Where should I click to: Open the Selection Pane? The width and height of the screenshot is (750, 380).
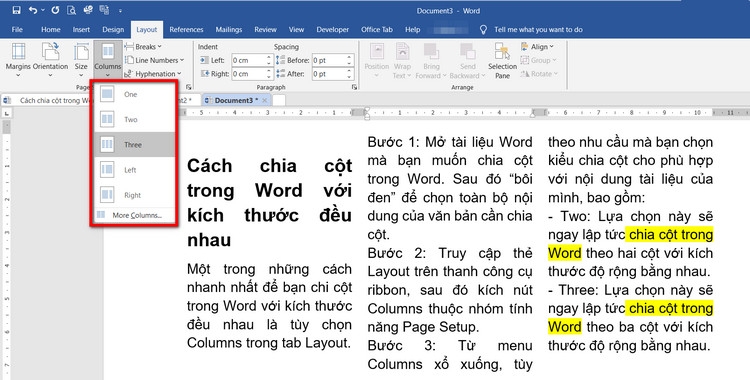(x=502, y=60)
